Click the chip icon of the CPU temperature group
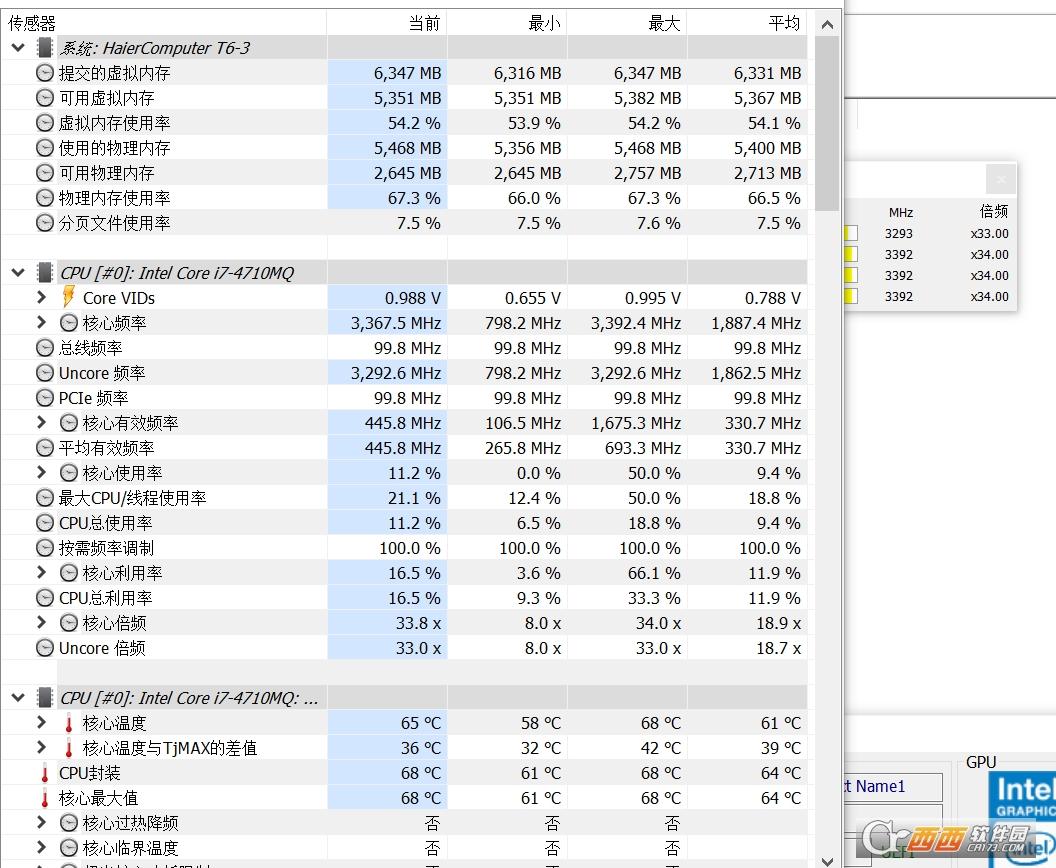The height and width of the screenshot is (868, 1056). pos(45,698)
